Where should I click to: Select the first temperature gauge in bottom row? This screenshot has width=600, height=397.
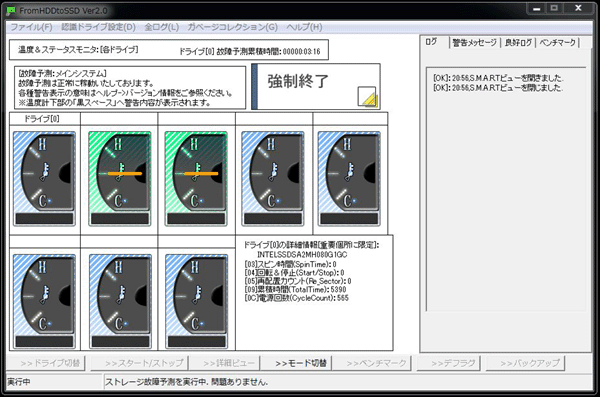point(44,302)
